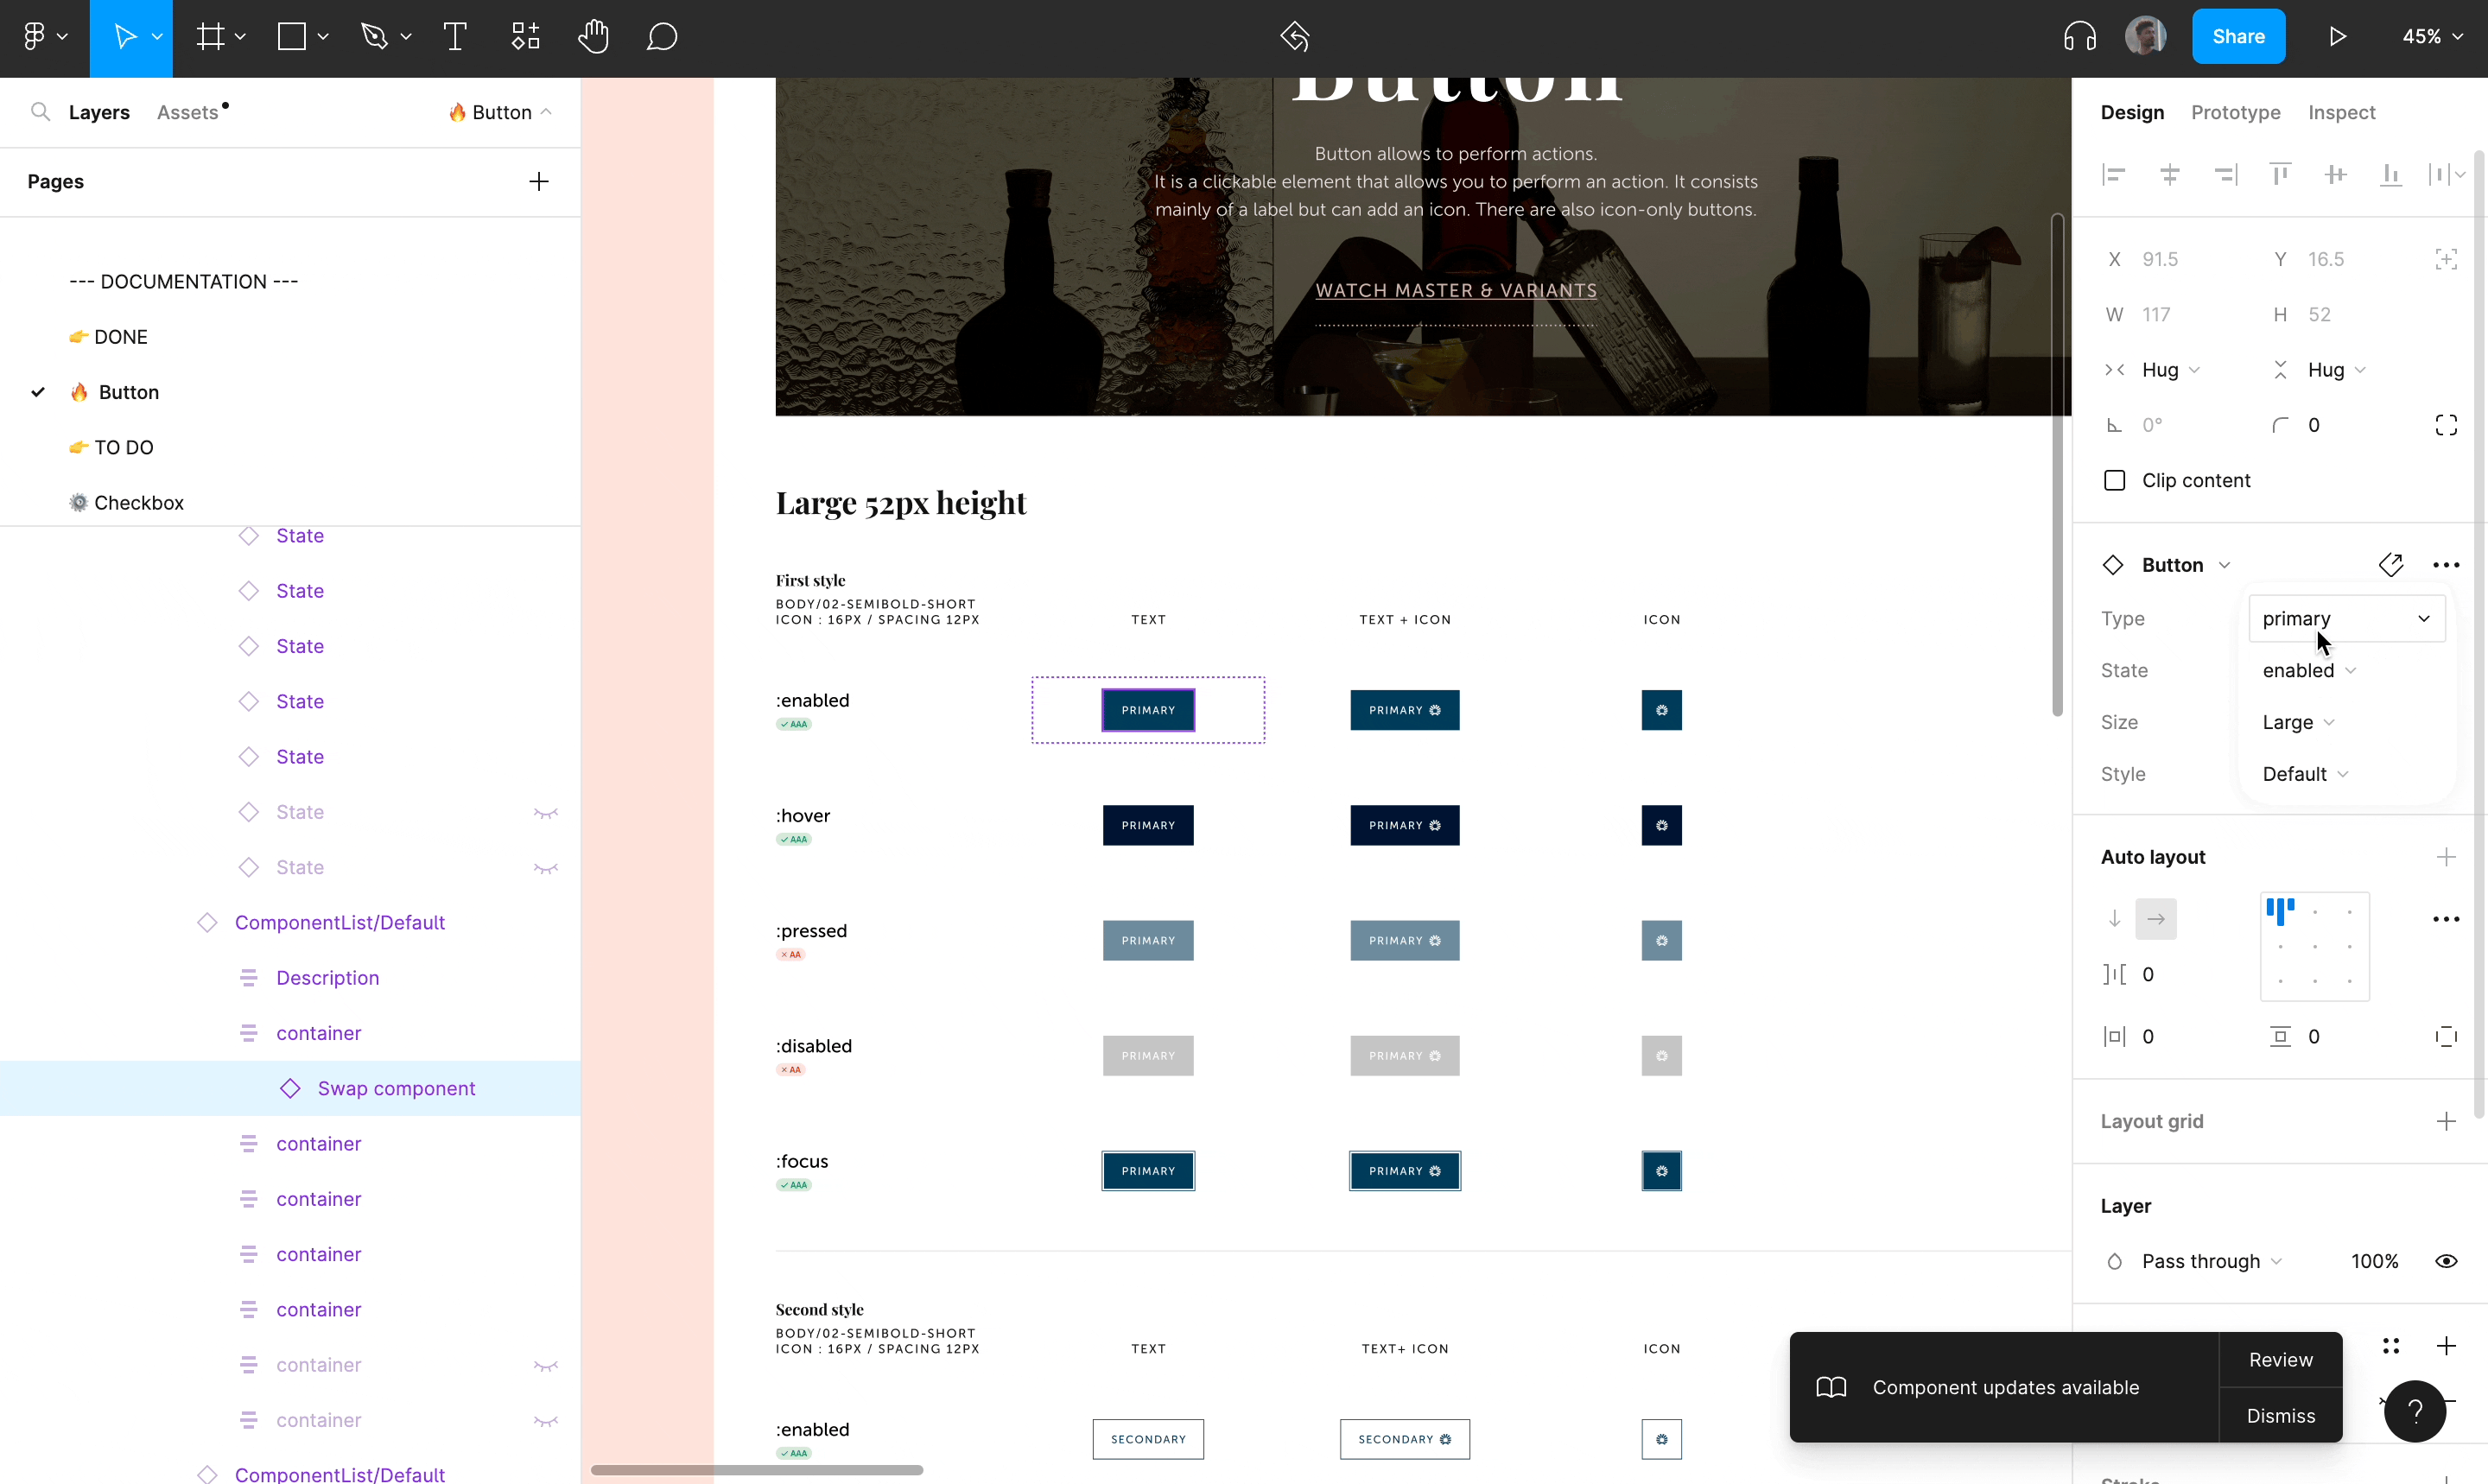Open the Assets tab
This screenshot has width=2488, height=1484.
pos(188,112)
